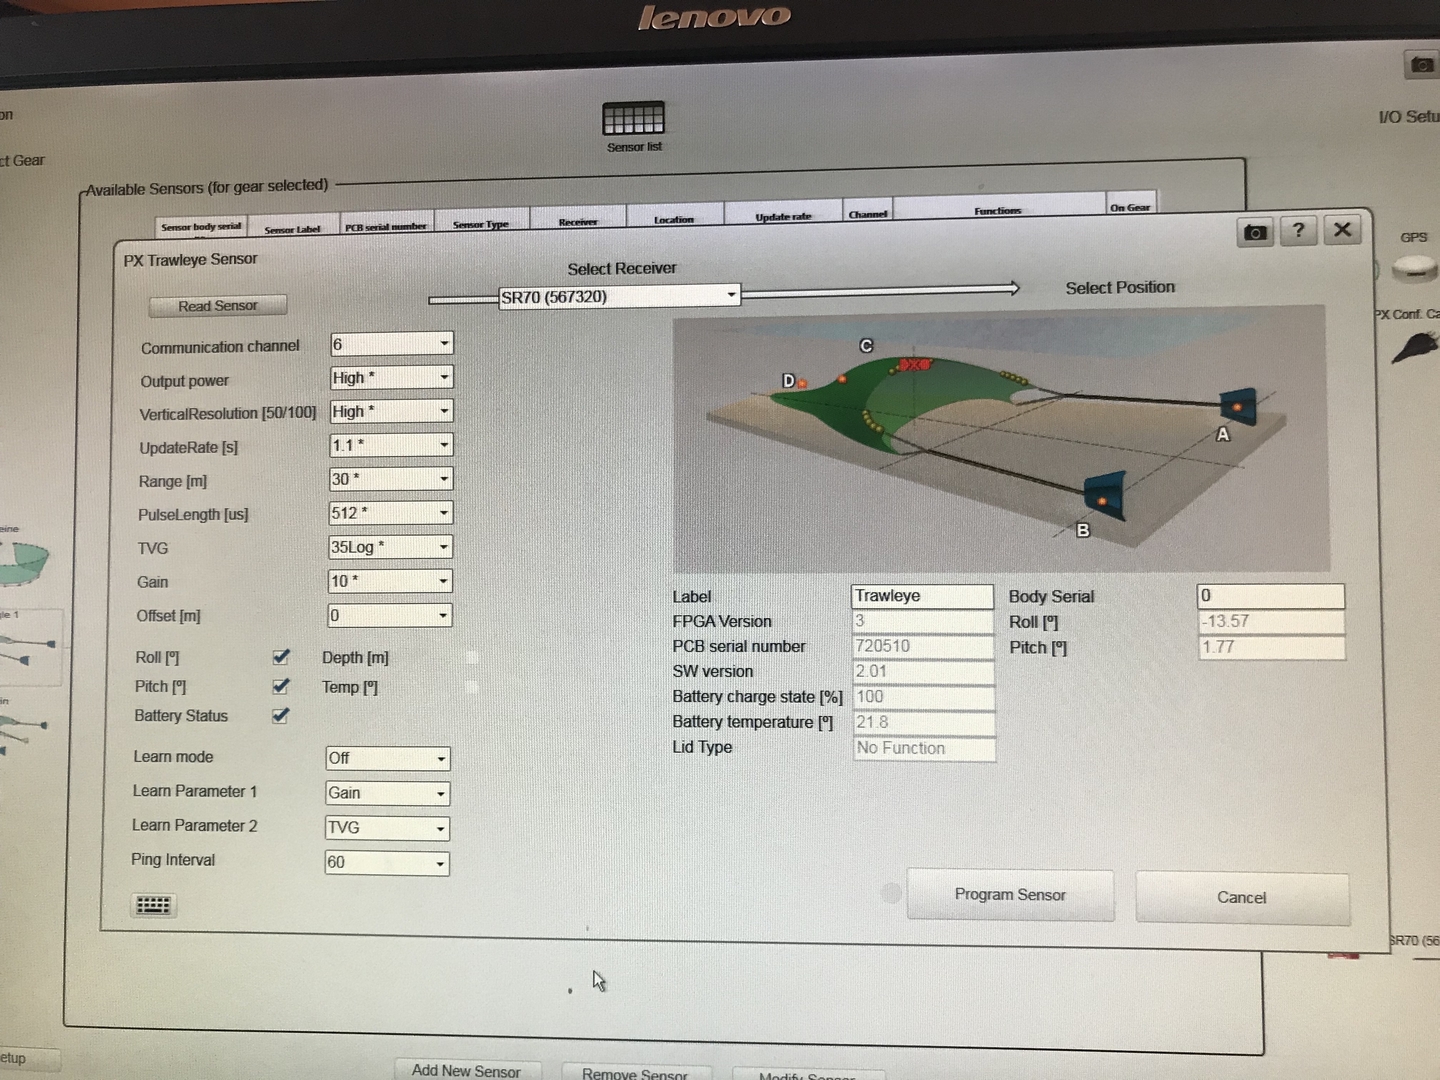Click the Program Sensor button
1440x1080 pixels.
point(1010,895)
